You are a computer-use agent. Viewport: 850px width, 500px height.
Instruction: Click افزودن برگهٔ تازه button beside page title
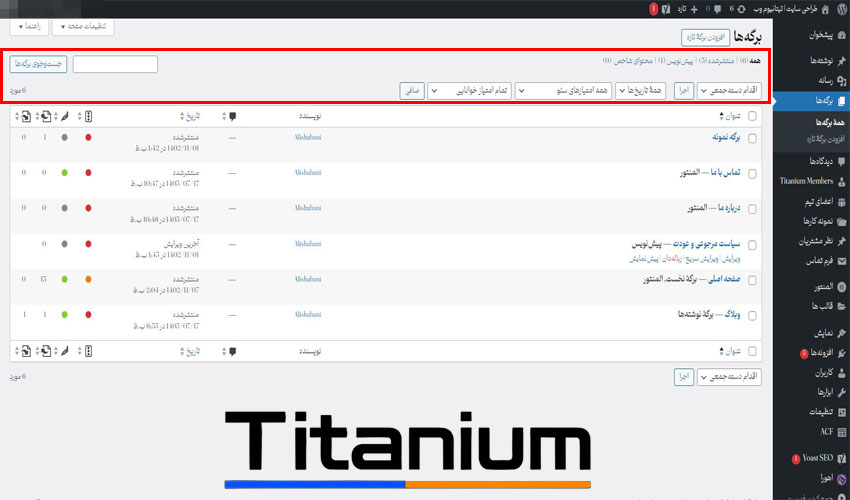tap(705, 37)
